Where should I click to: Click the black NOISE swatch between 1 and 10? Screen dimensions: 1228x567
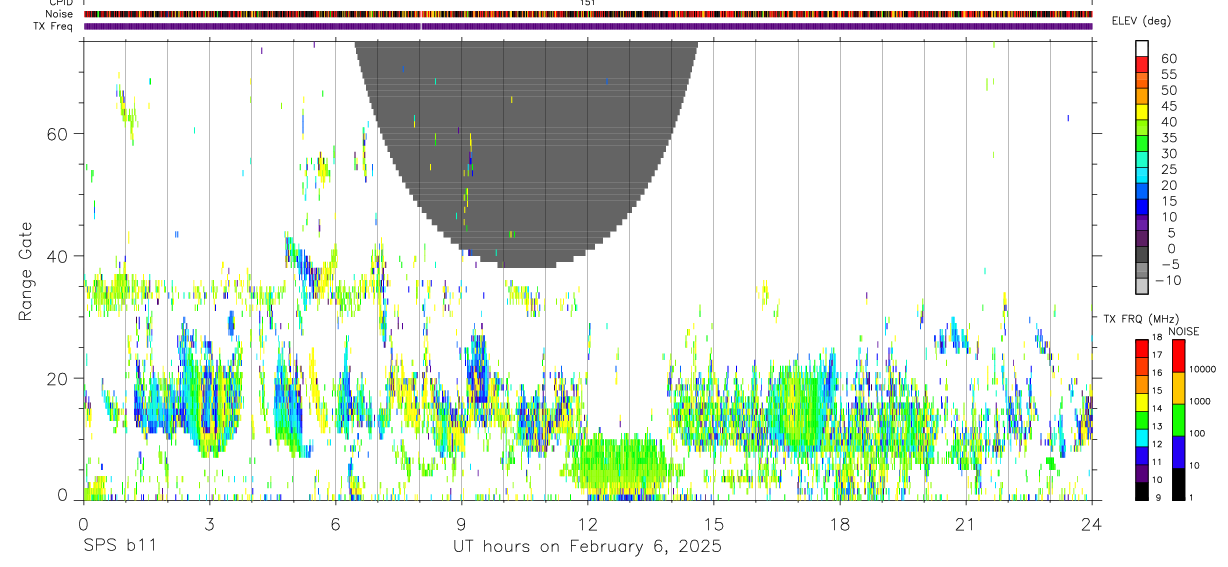(x=1179, y=484)
